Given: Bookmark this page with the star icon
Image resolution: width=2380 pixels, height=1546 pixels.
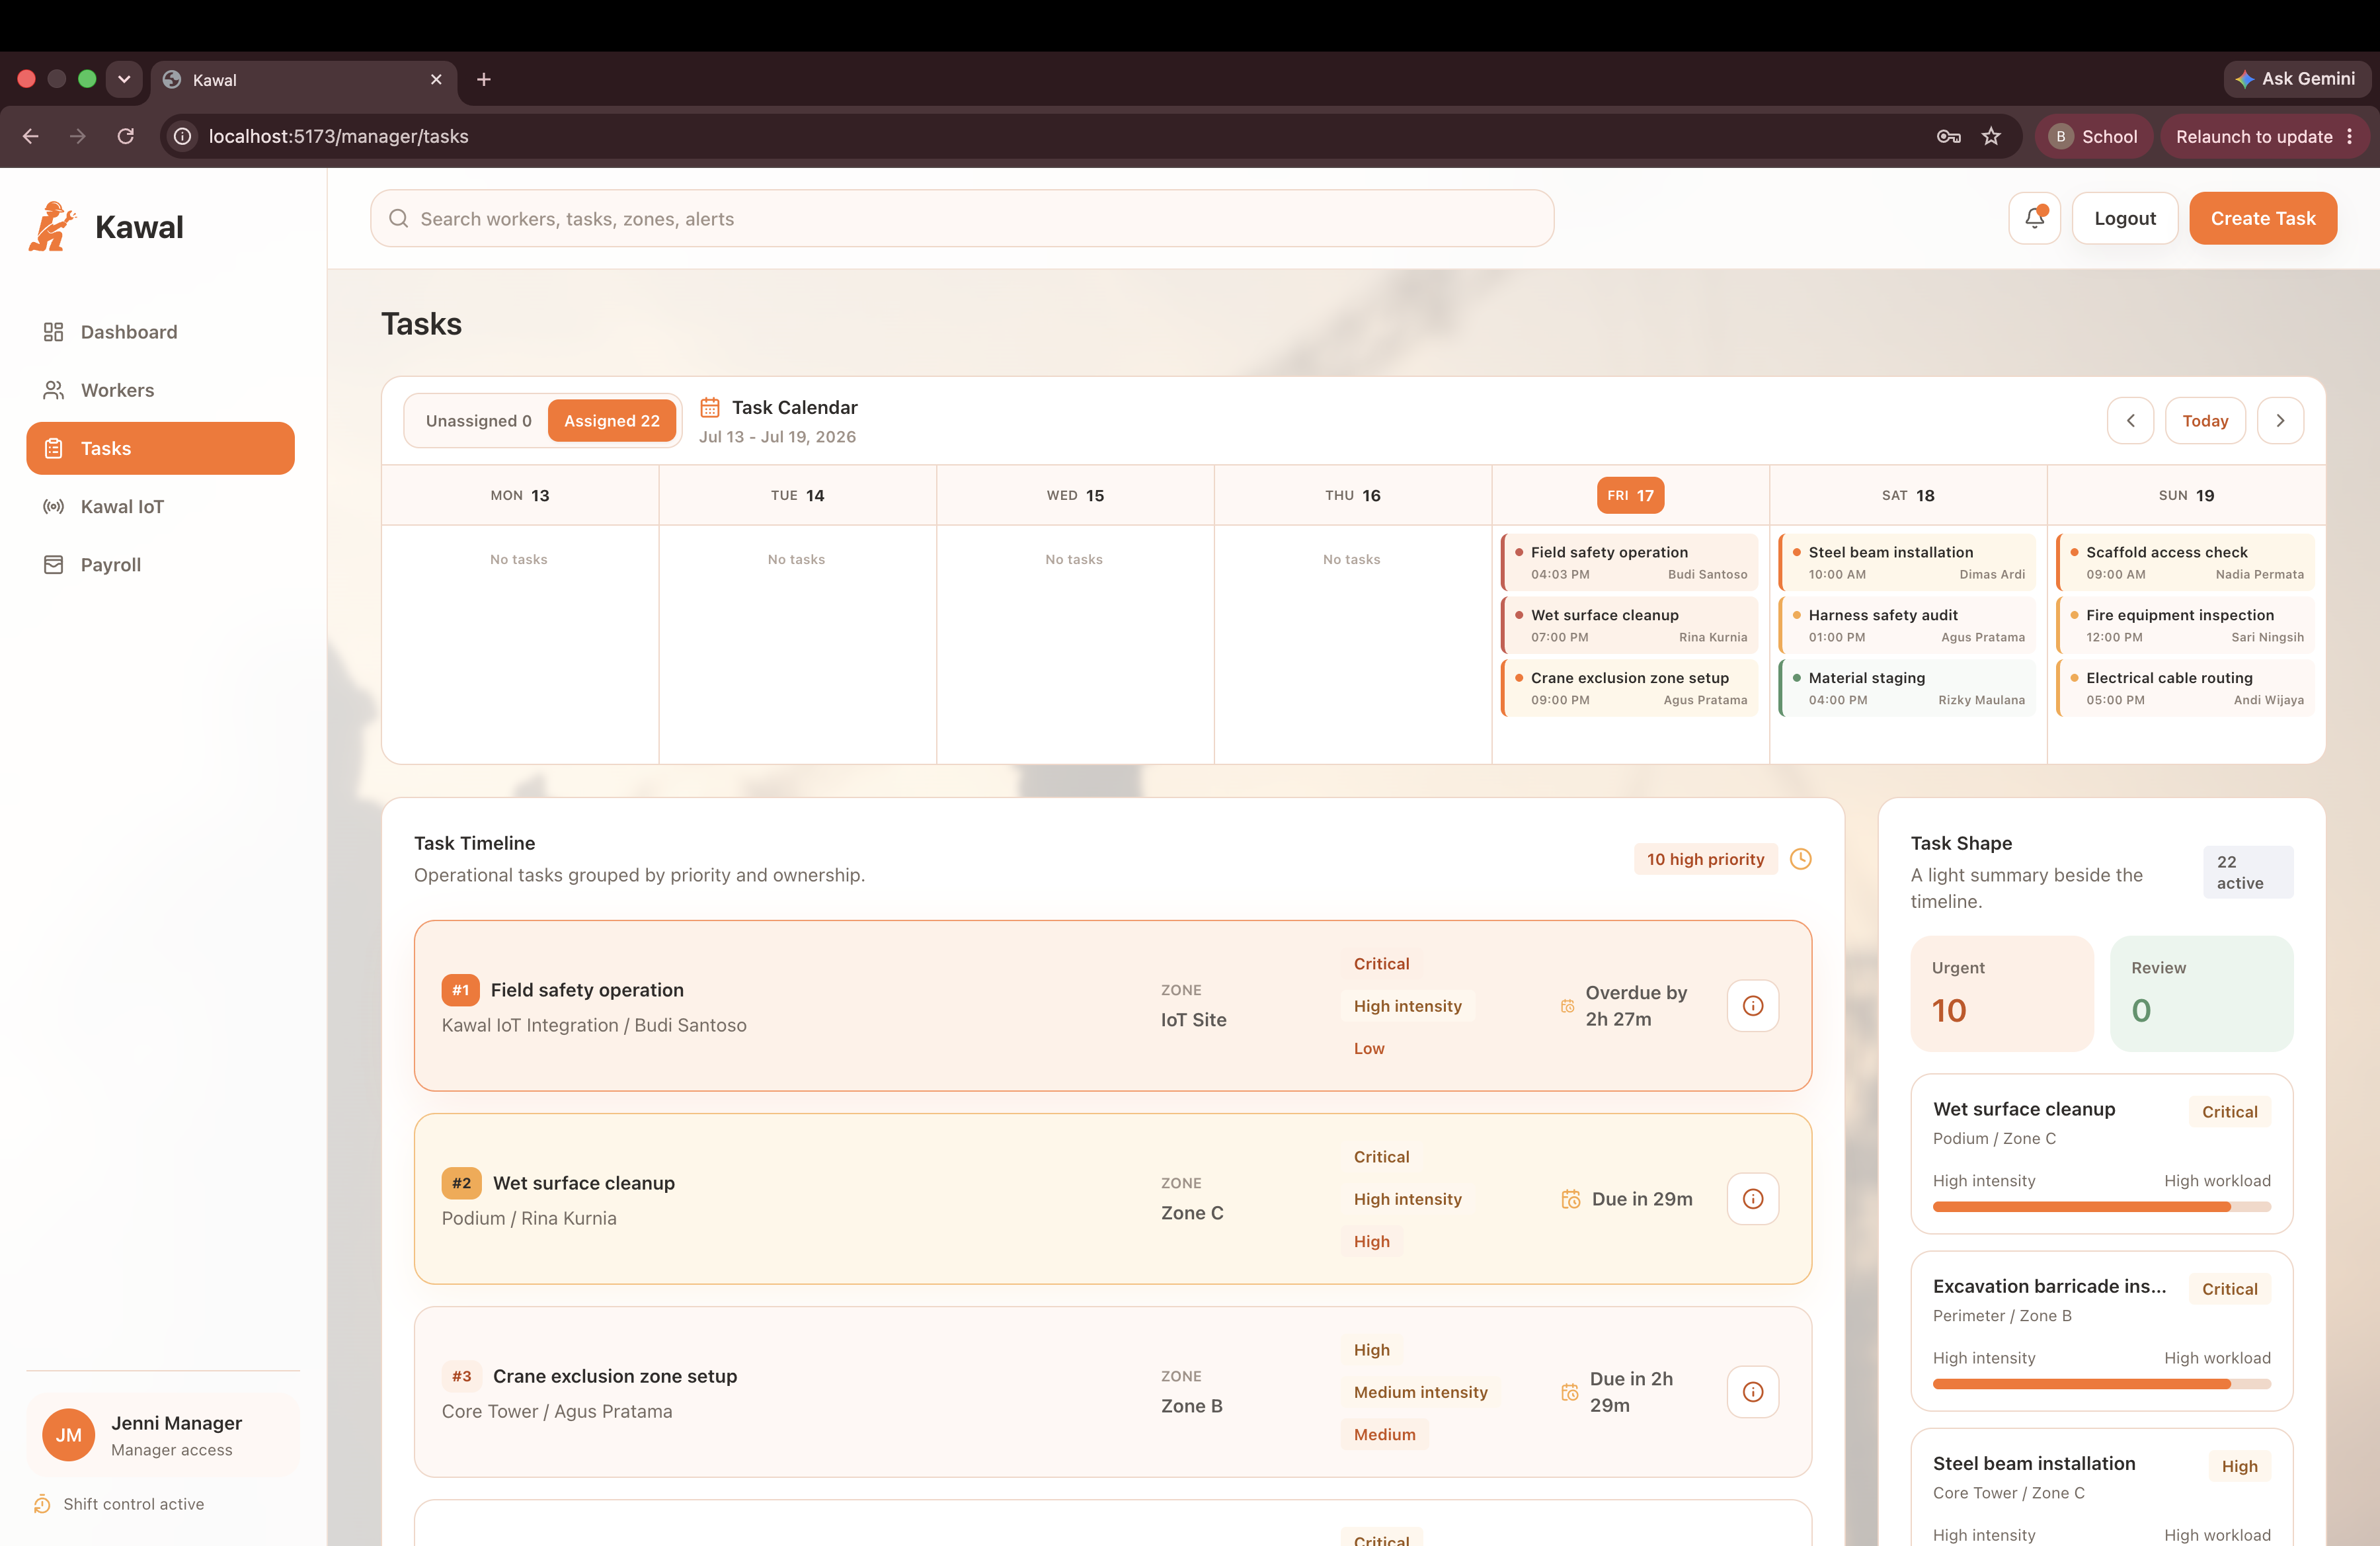Looking at the screenshot, I should tap(1991, 136).
